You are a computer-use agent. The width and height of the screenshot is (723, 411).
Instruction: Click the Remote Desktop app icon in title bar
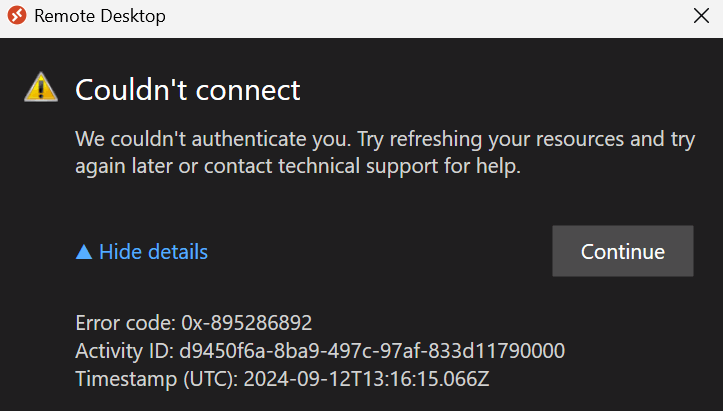17,15
